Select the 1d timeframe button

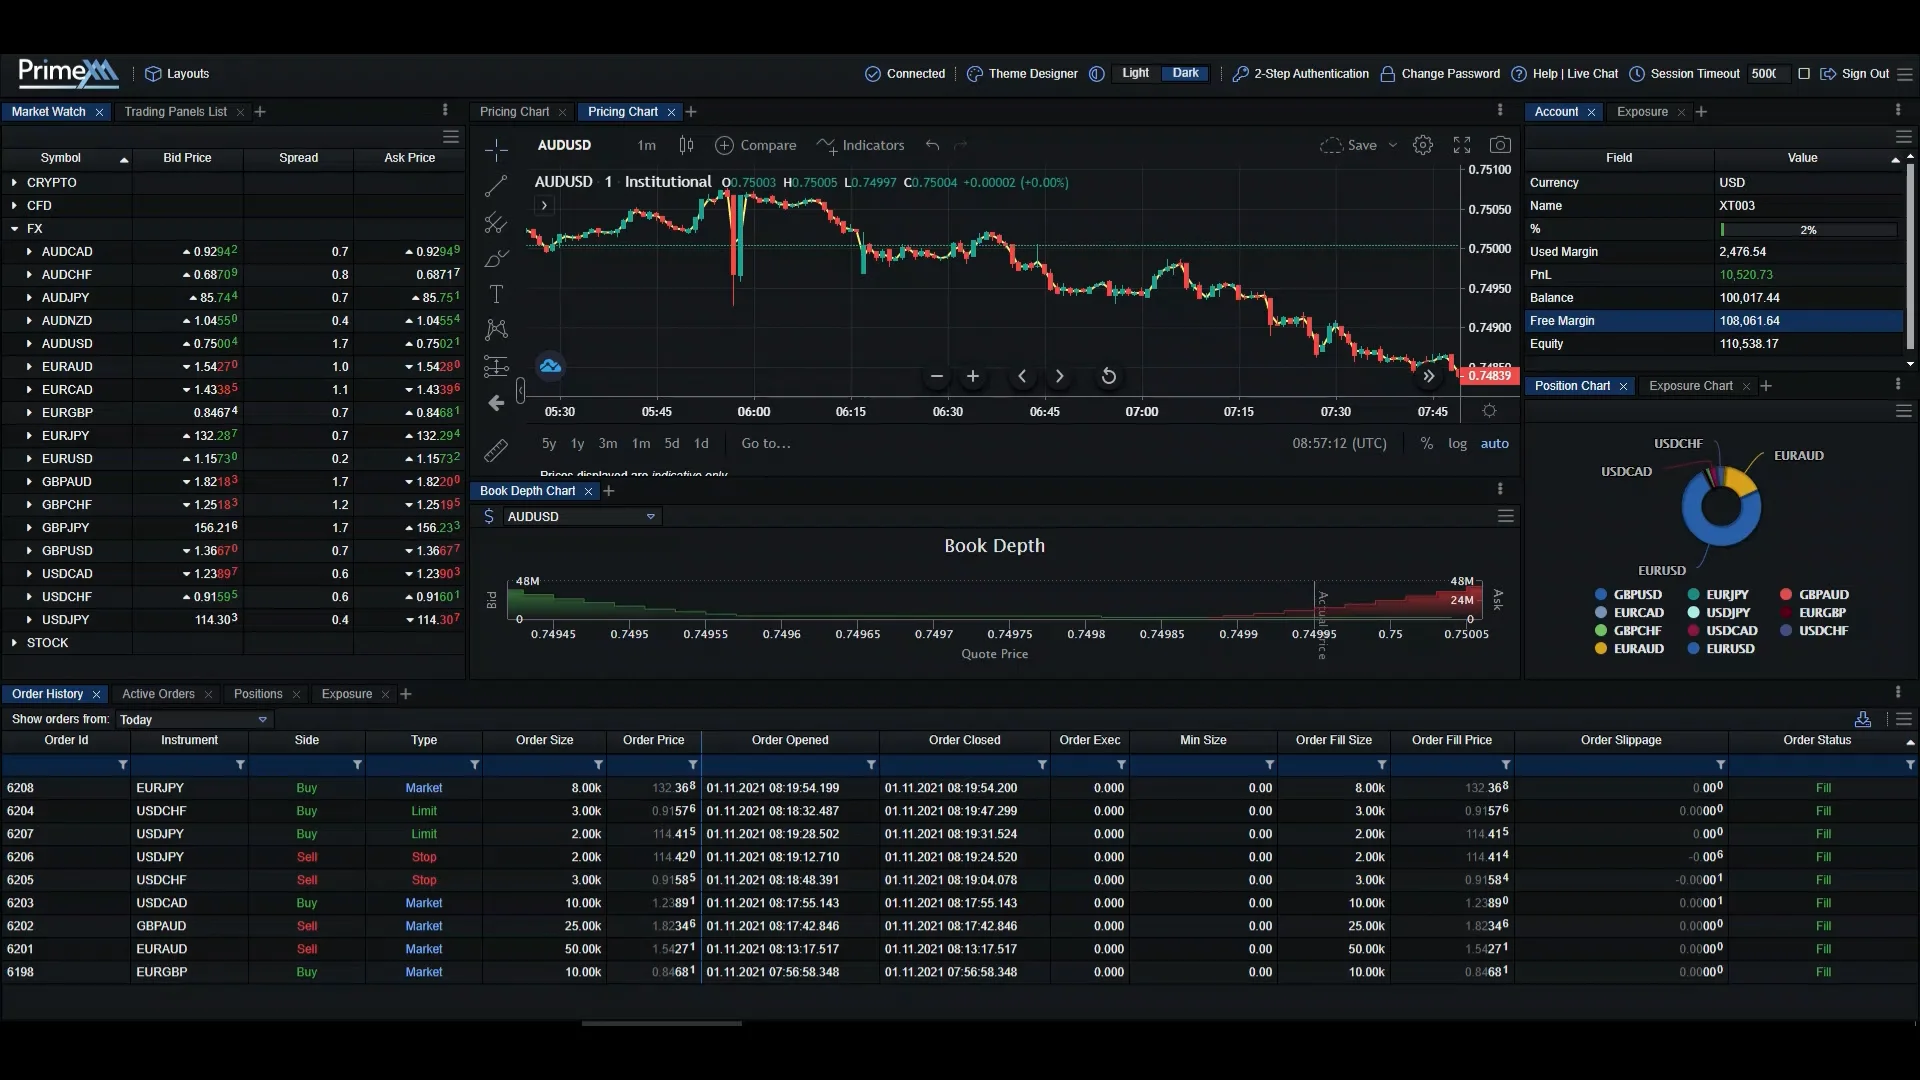click(x=701, y=444)
